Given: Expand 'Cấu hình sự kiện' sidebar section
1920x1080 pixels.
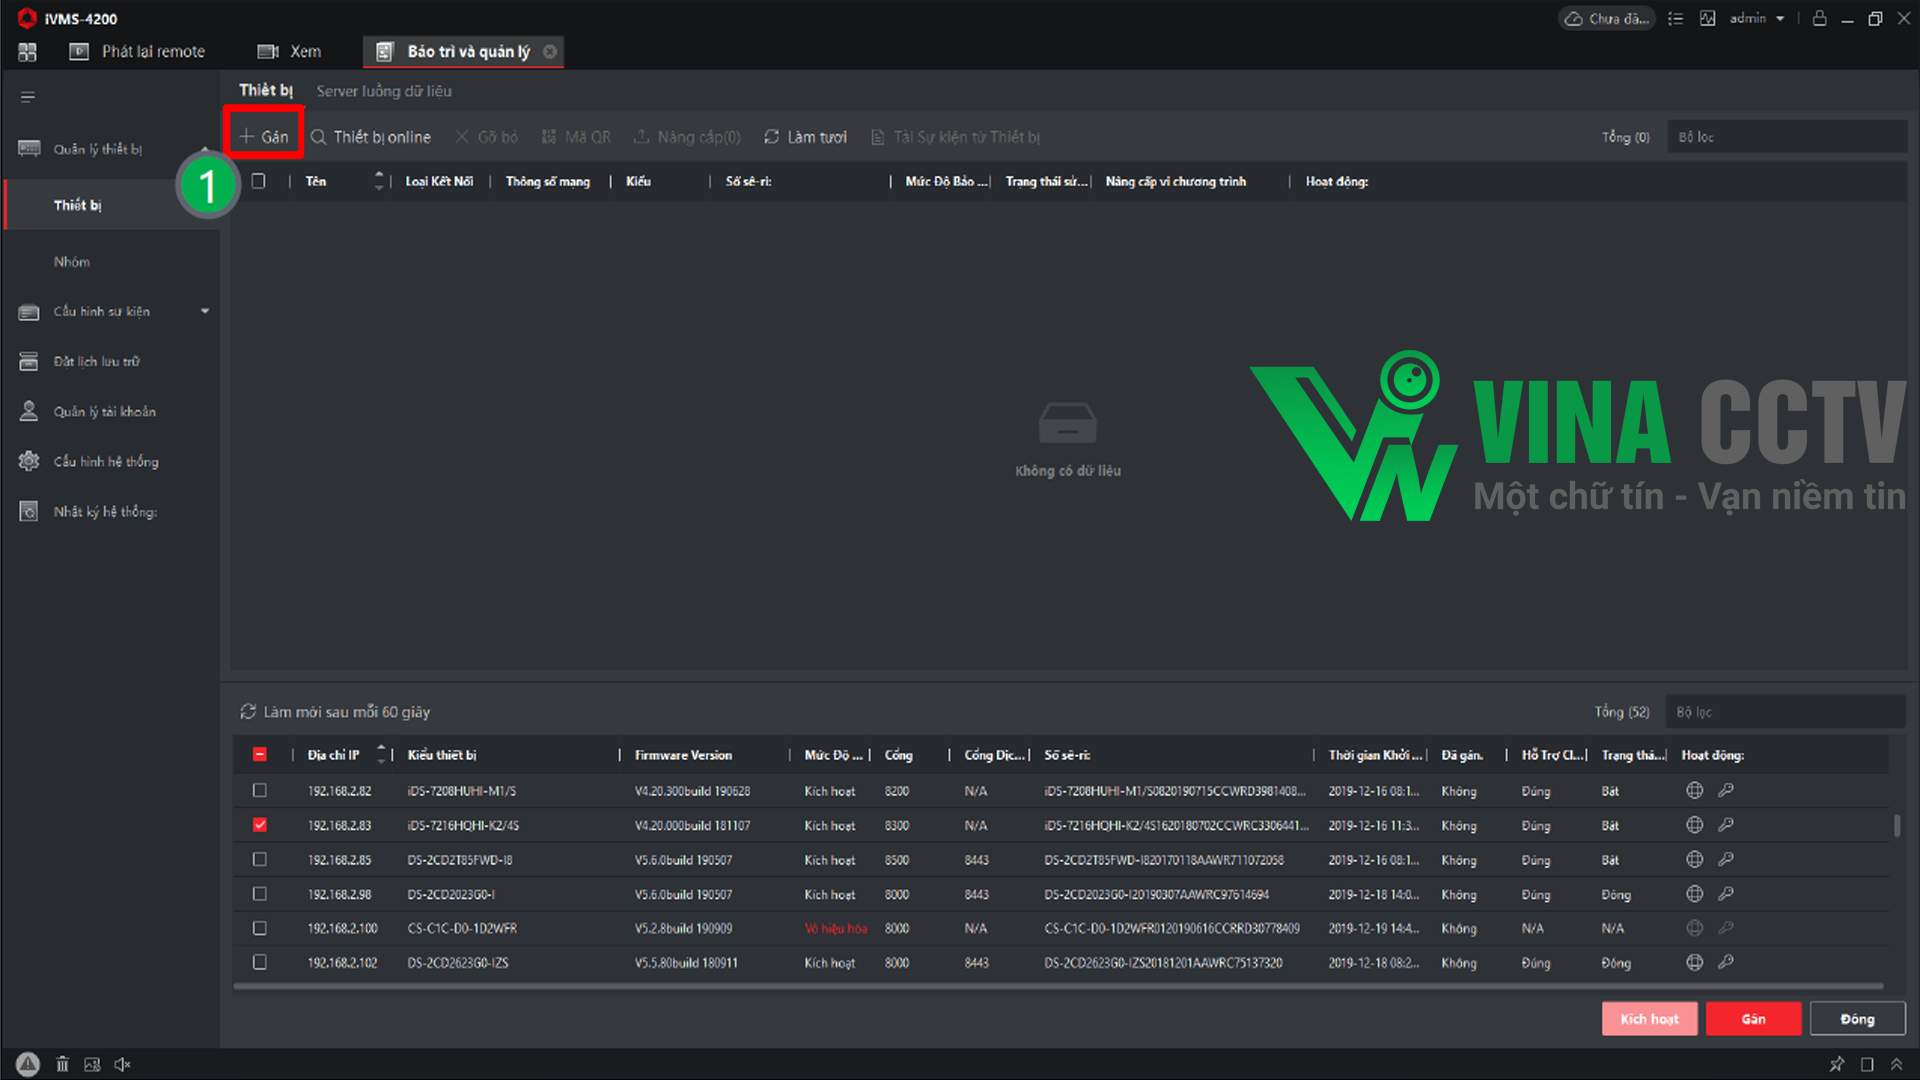Looking at the screenshot, I should [205, 311].
